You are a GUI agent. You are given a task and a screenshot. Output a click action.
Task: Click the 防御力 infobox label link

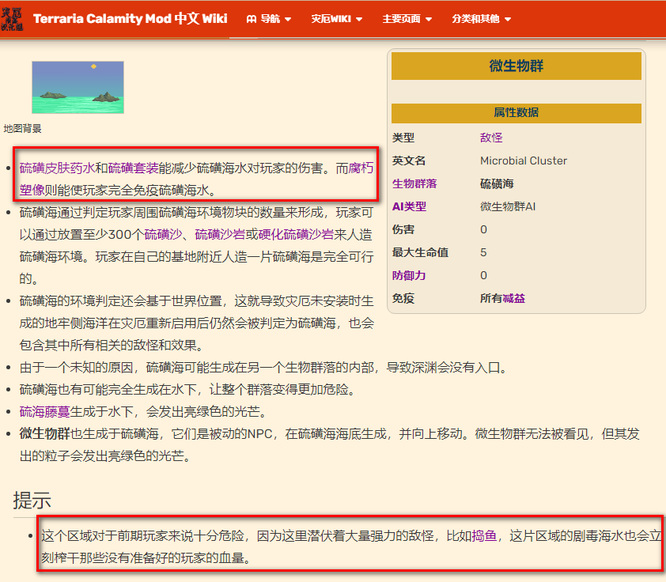click(x=409, y=275)
